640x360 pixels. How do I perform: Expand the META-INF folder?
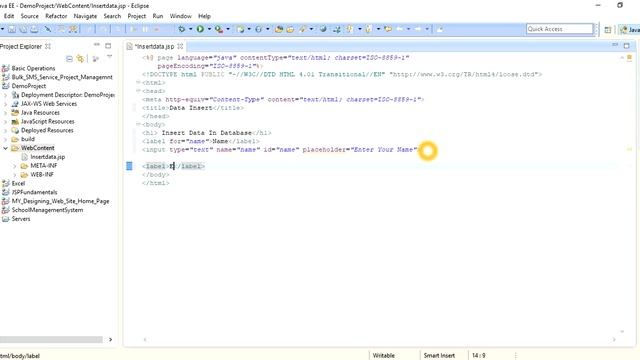pyautogui.click(x=15, y=166)
